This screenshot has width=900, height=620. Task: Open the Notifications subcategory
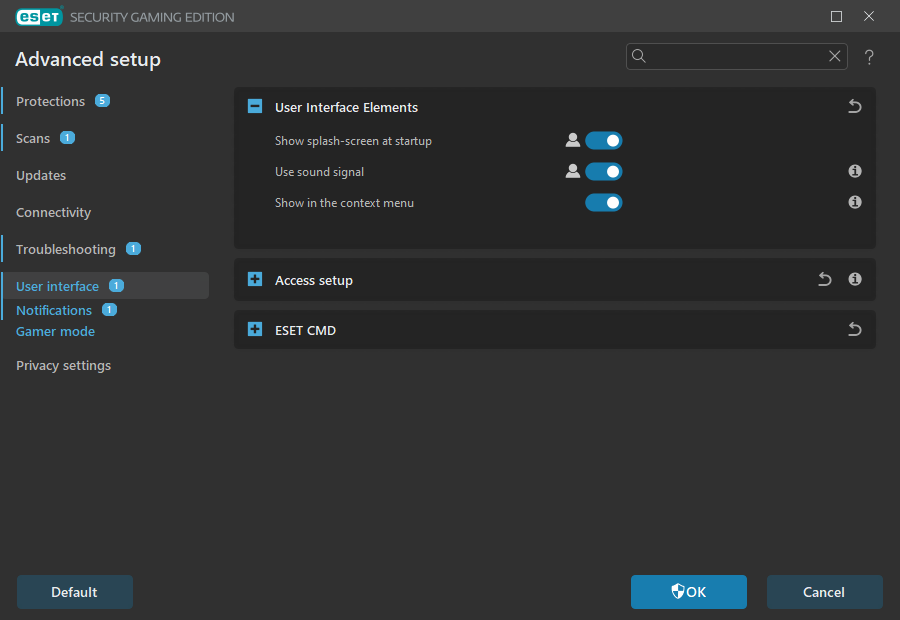[54, 310]
